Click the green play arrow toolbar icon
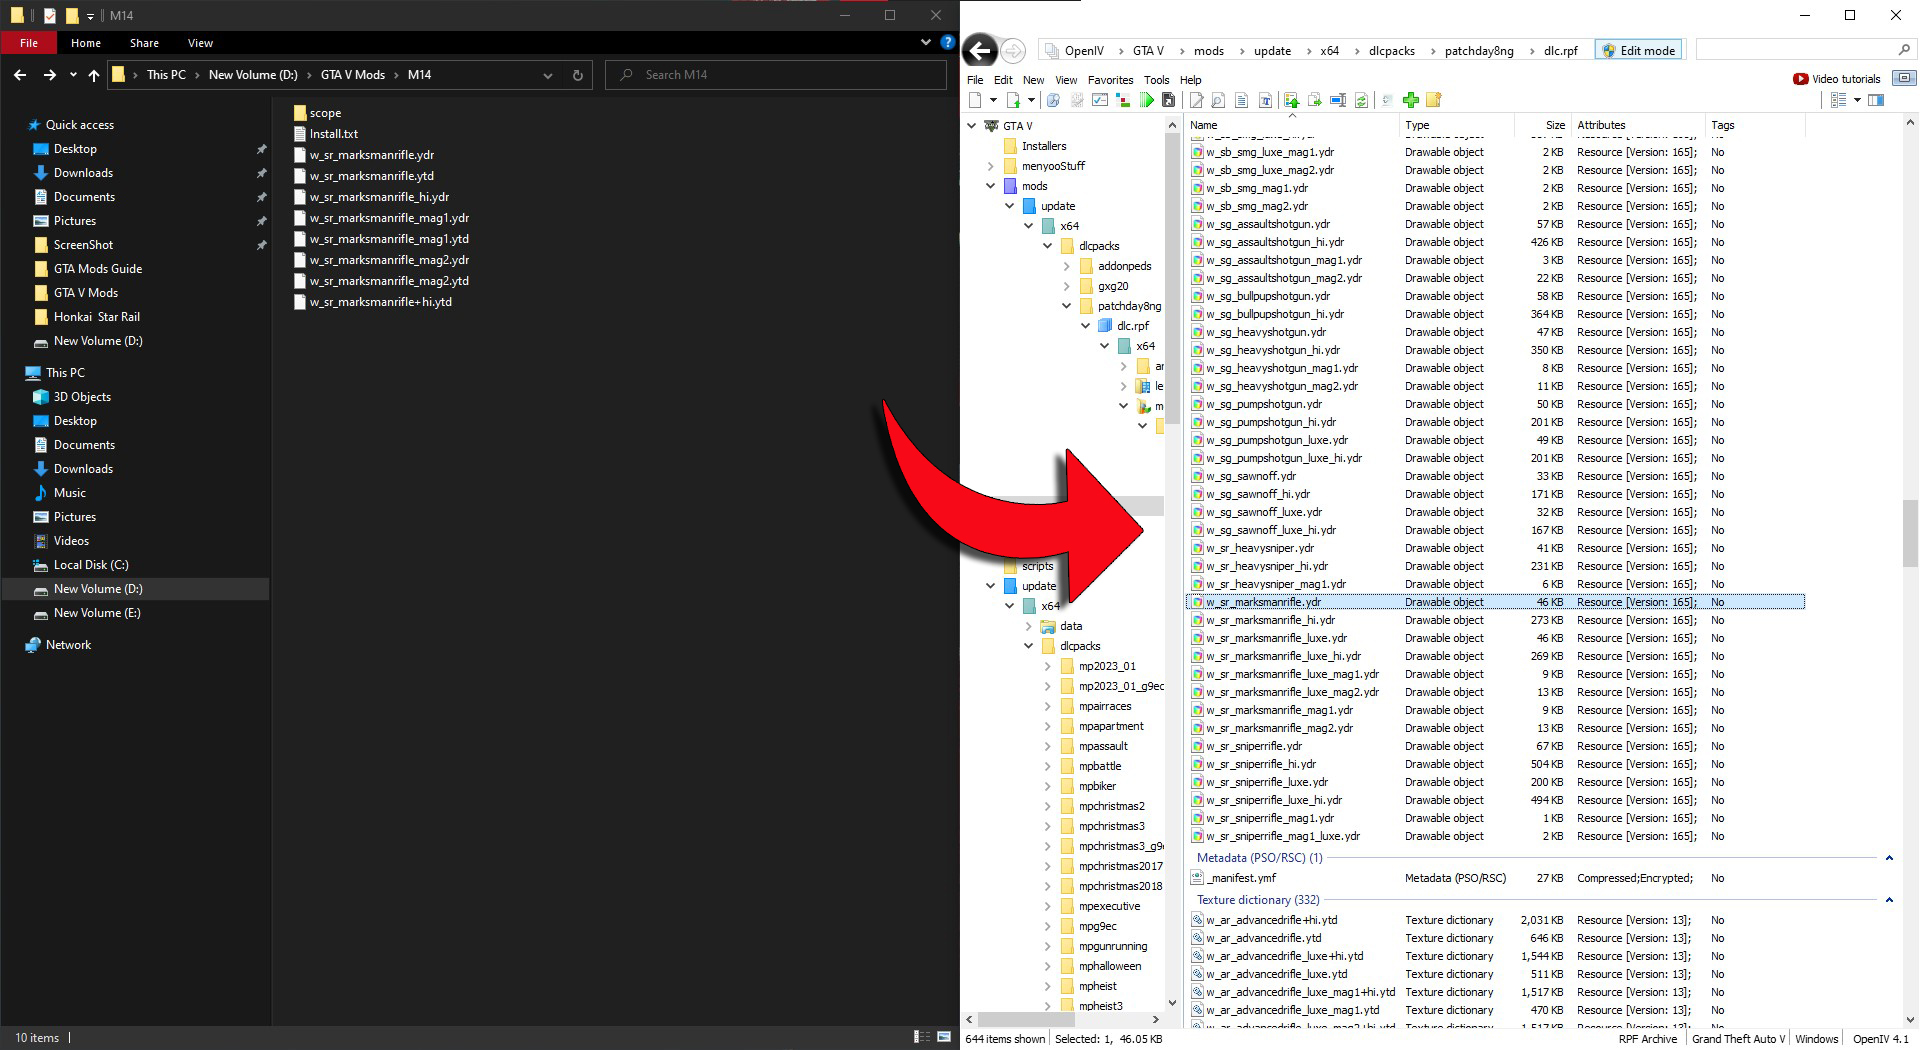 [x=1146, y=100]
